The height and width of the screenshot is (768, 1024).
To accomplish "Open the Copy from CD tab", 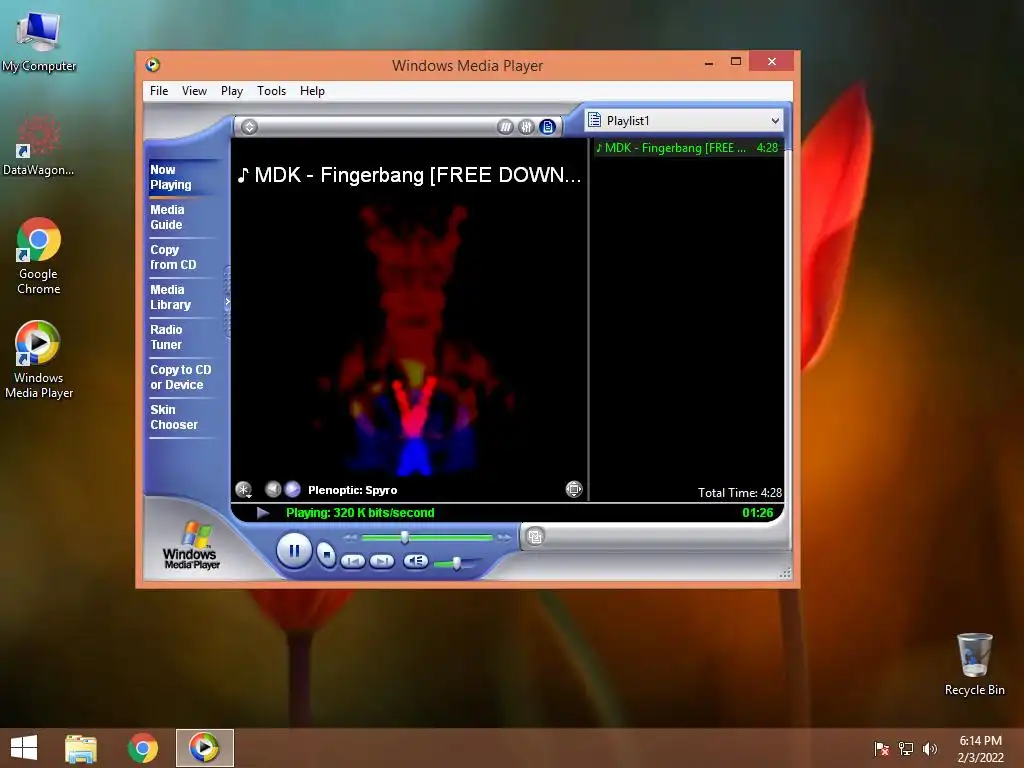I will point(173,257).
